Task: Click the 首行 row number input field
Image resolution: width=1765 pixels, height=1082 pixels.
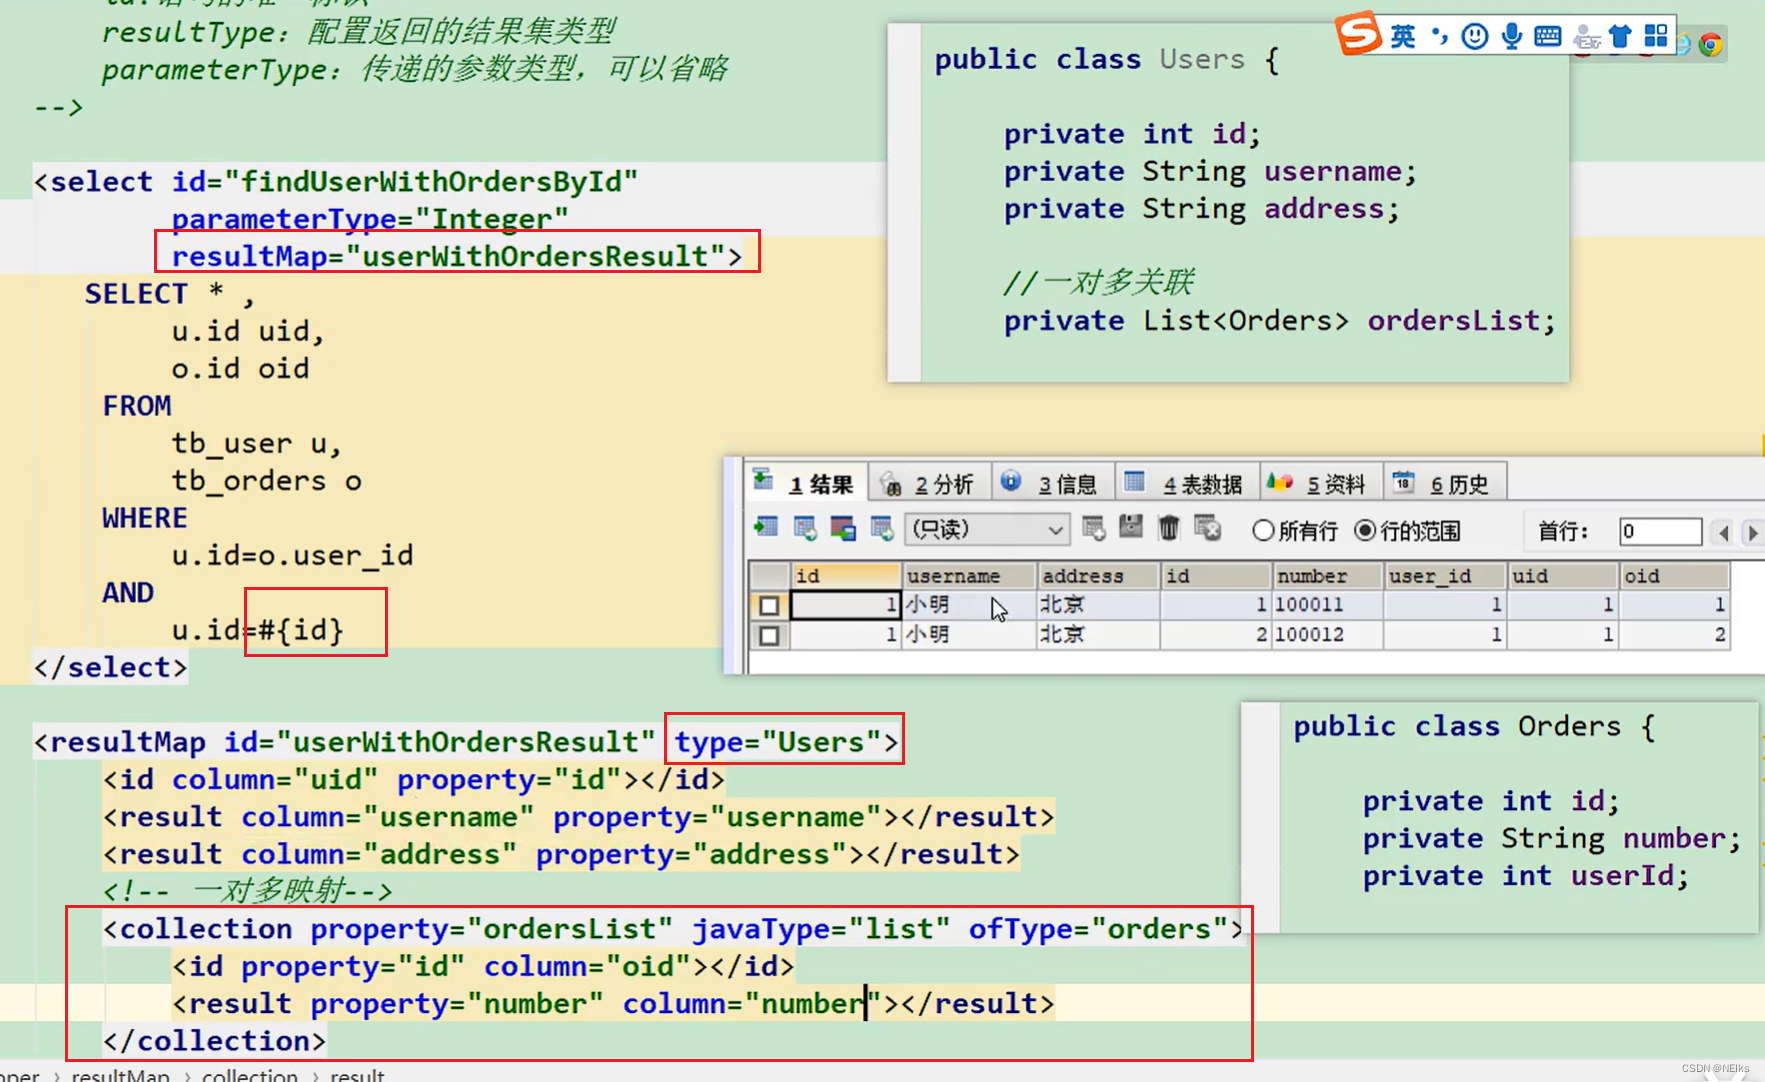Action: tap(1660, 530)
